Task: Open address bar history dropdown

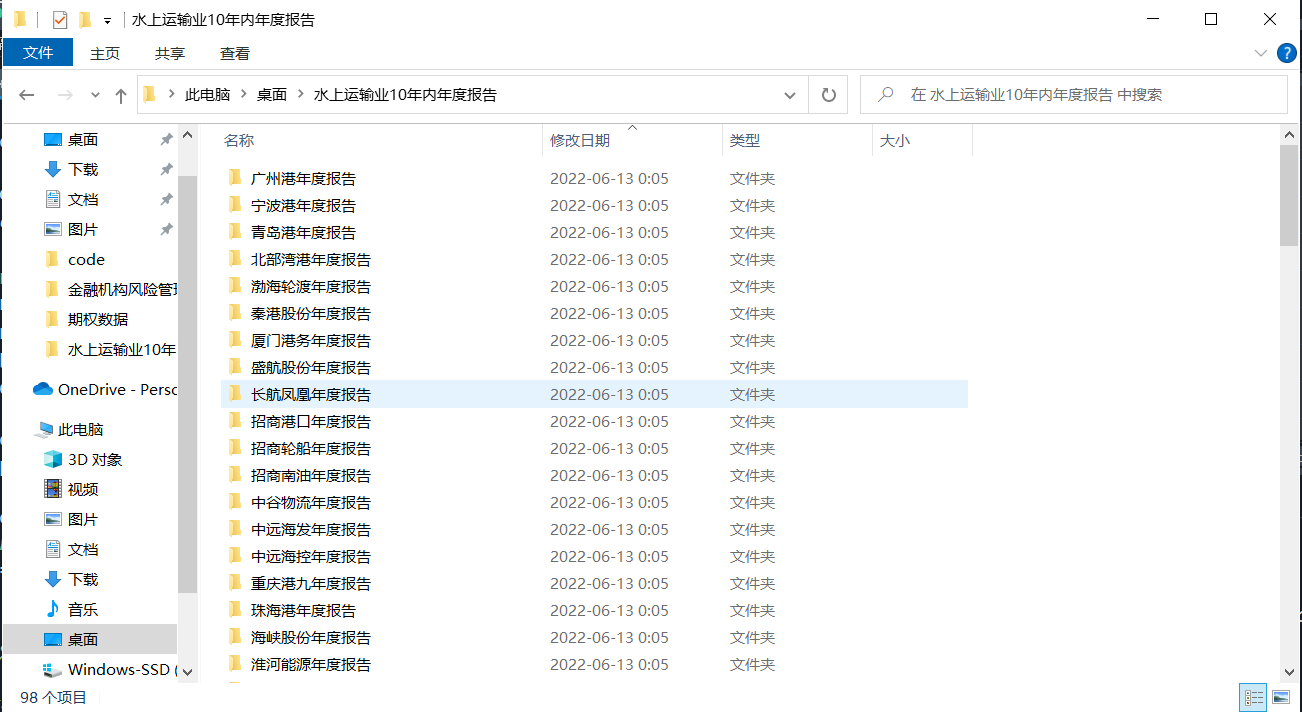Action: [790, 95]
